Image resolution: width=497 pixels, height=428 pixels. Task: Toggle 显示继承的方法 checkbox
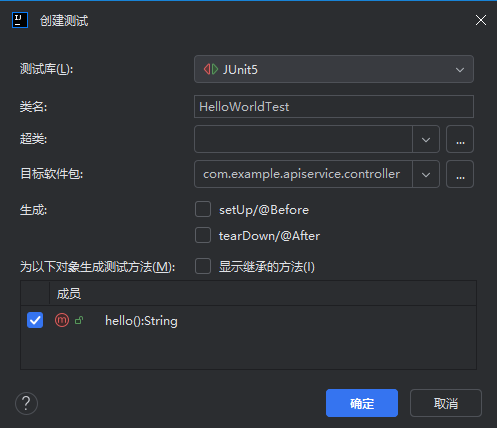point(203,266)
